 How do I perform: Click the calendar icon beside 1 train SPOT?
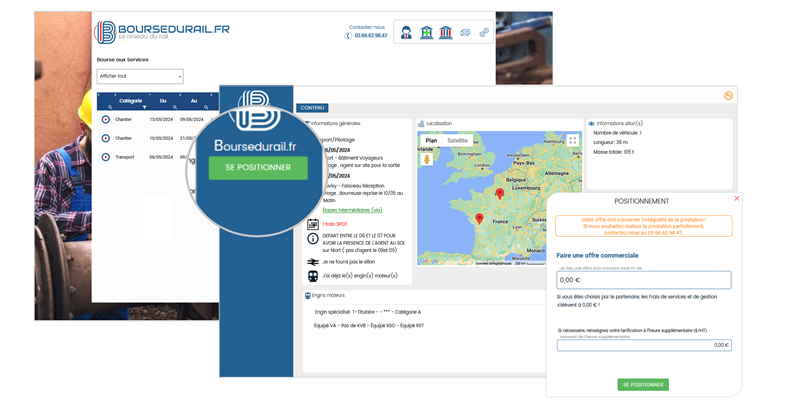pos(313,224)
